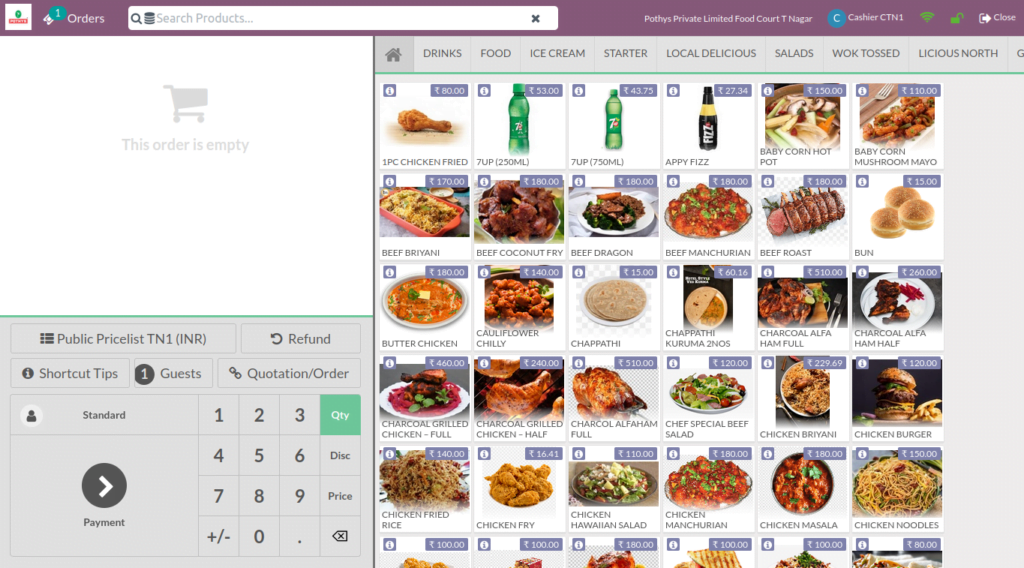
Task: Click the backspace key on the numpad
Action: click(340, 536)
